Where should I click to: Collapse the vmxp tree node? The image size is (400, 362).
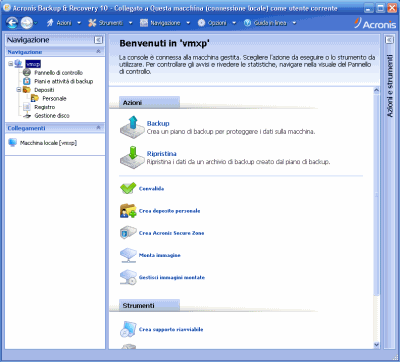(x=11, y=64)
